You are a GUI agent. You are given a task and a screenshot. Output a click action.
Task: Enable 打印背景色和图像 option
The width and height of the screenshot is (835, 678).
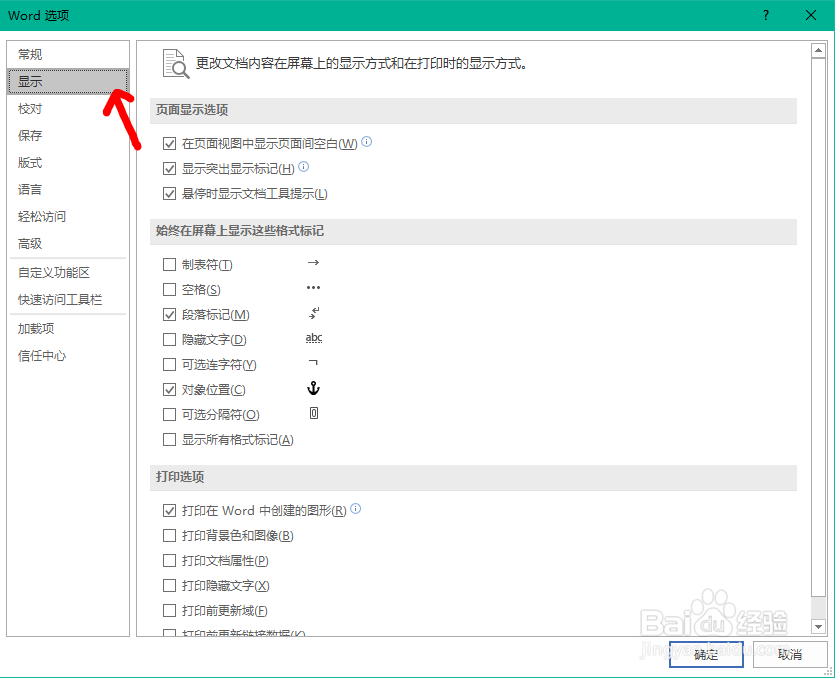pyautogui.click(x=169, y=536)
